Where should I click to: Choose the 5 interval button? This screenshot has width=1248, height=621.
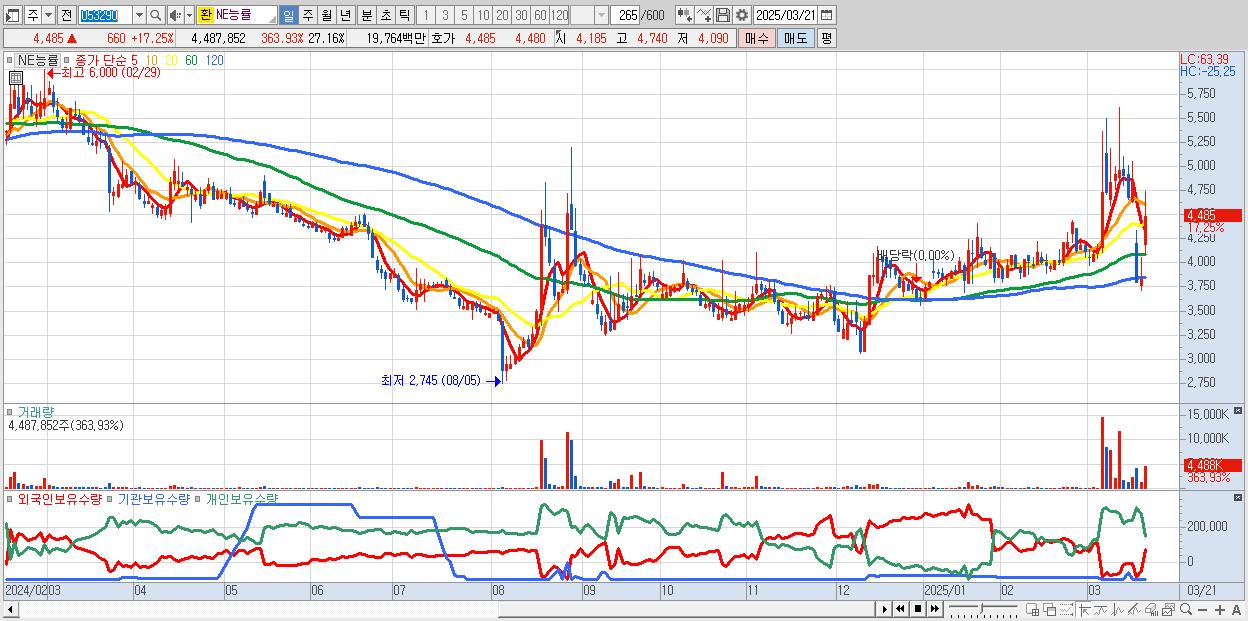[x=464, y=15]
